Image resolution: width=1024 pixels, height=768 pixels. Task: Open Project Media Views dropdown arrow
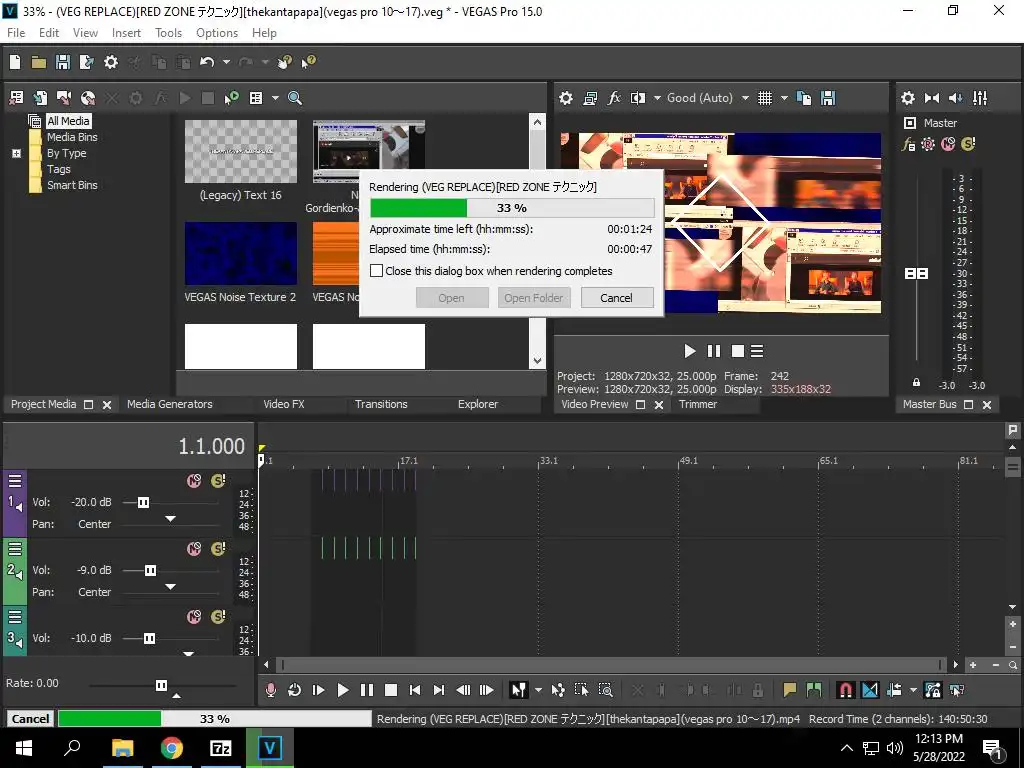(x=275, y=98)
